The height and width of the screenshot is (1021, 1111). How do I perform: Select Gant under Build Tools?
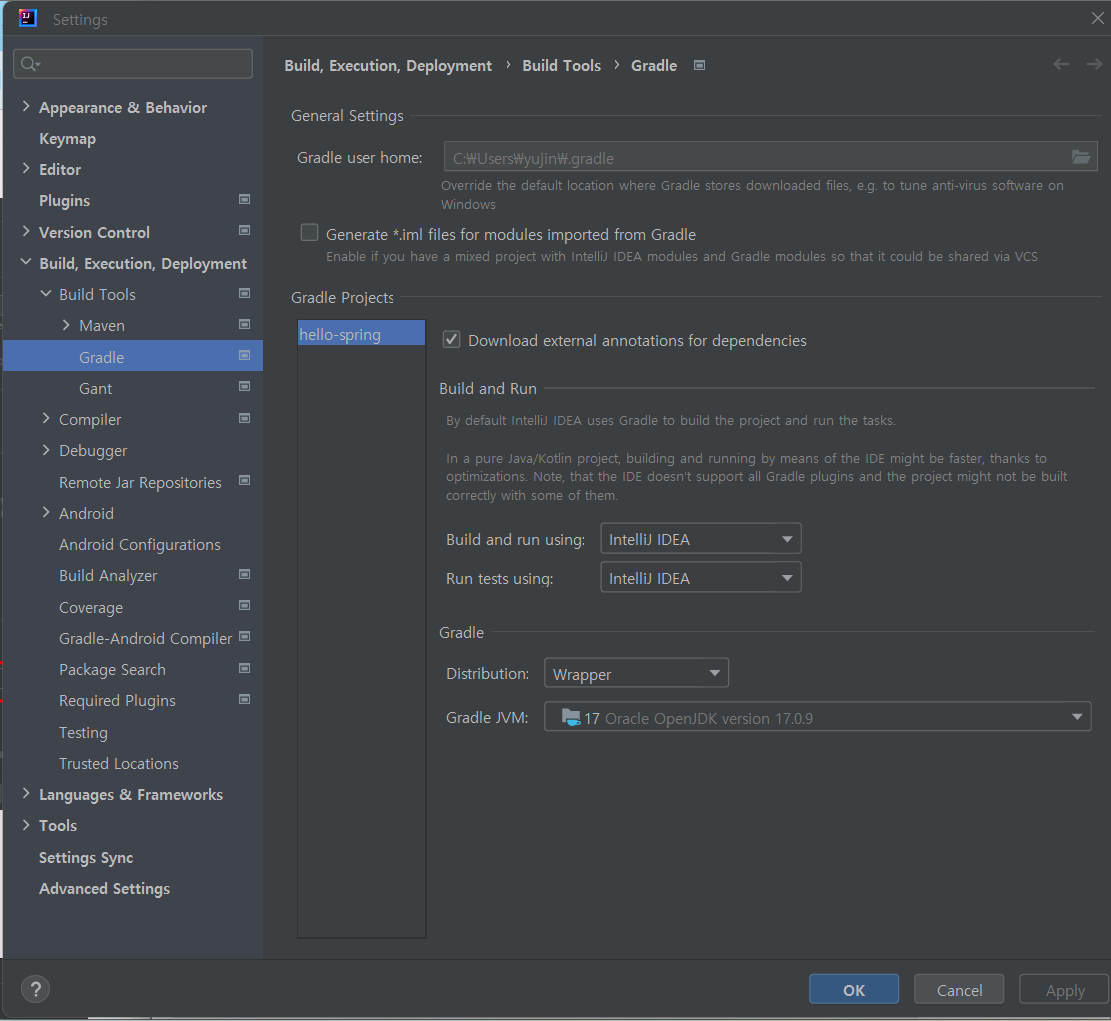click(x=96, y=388)
